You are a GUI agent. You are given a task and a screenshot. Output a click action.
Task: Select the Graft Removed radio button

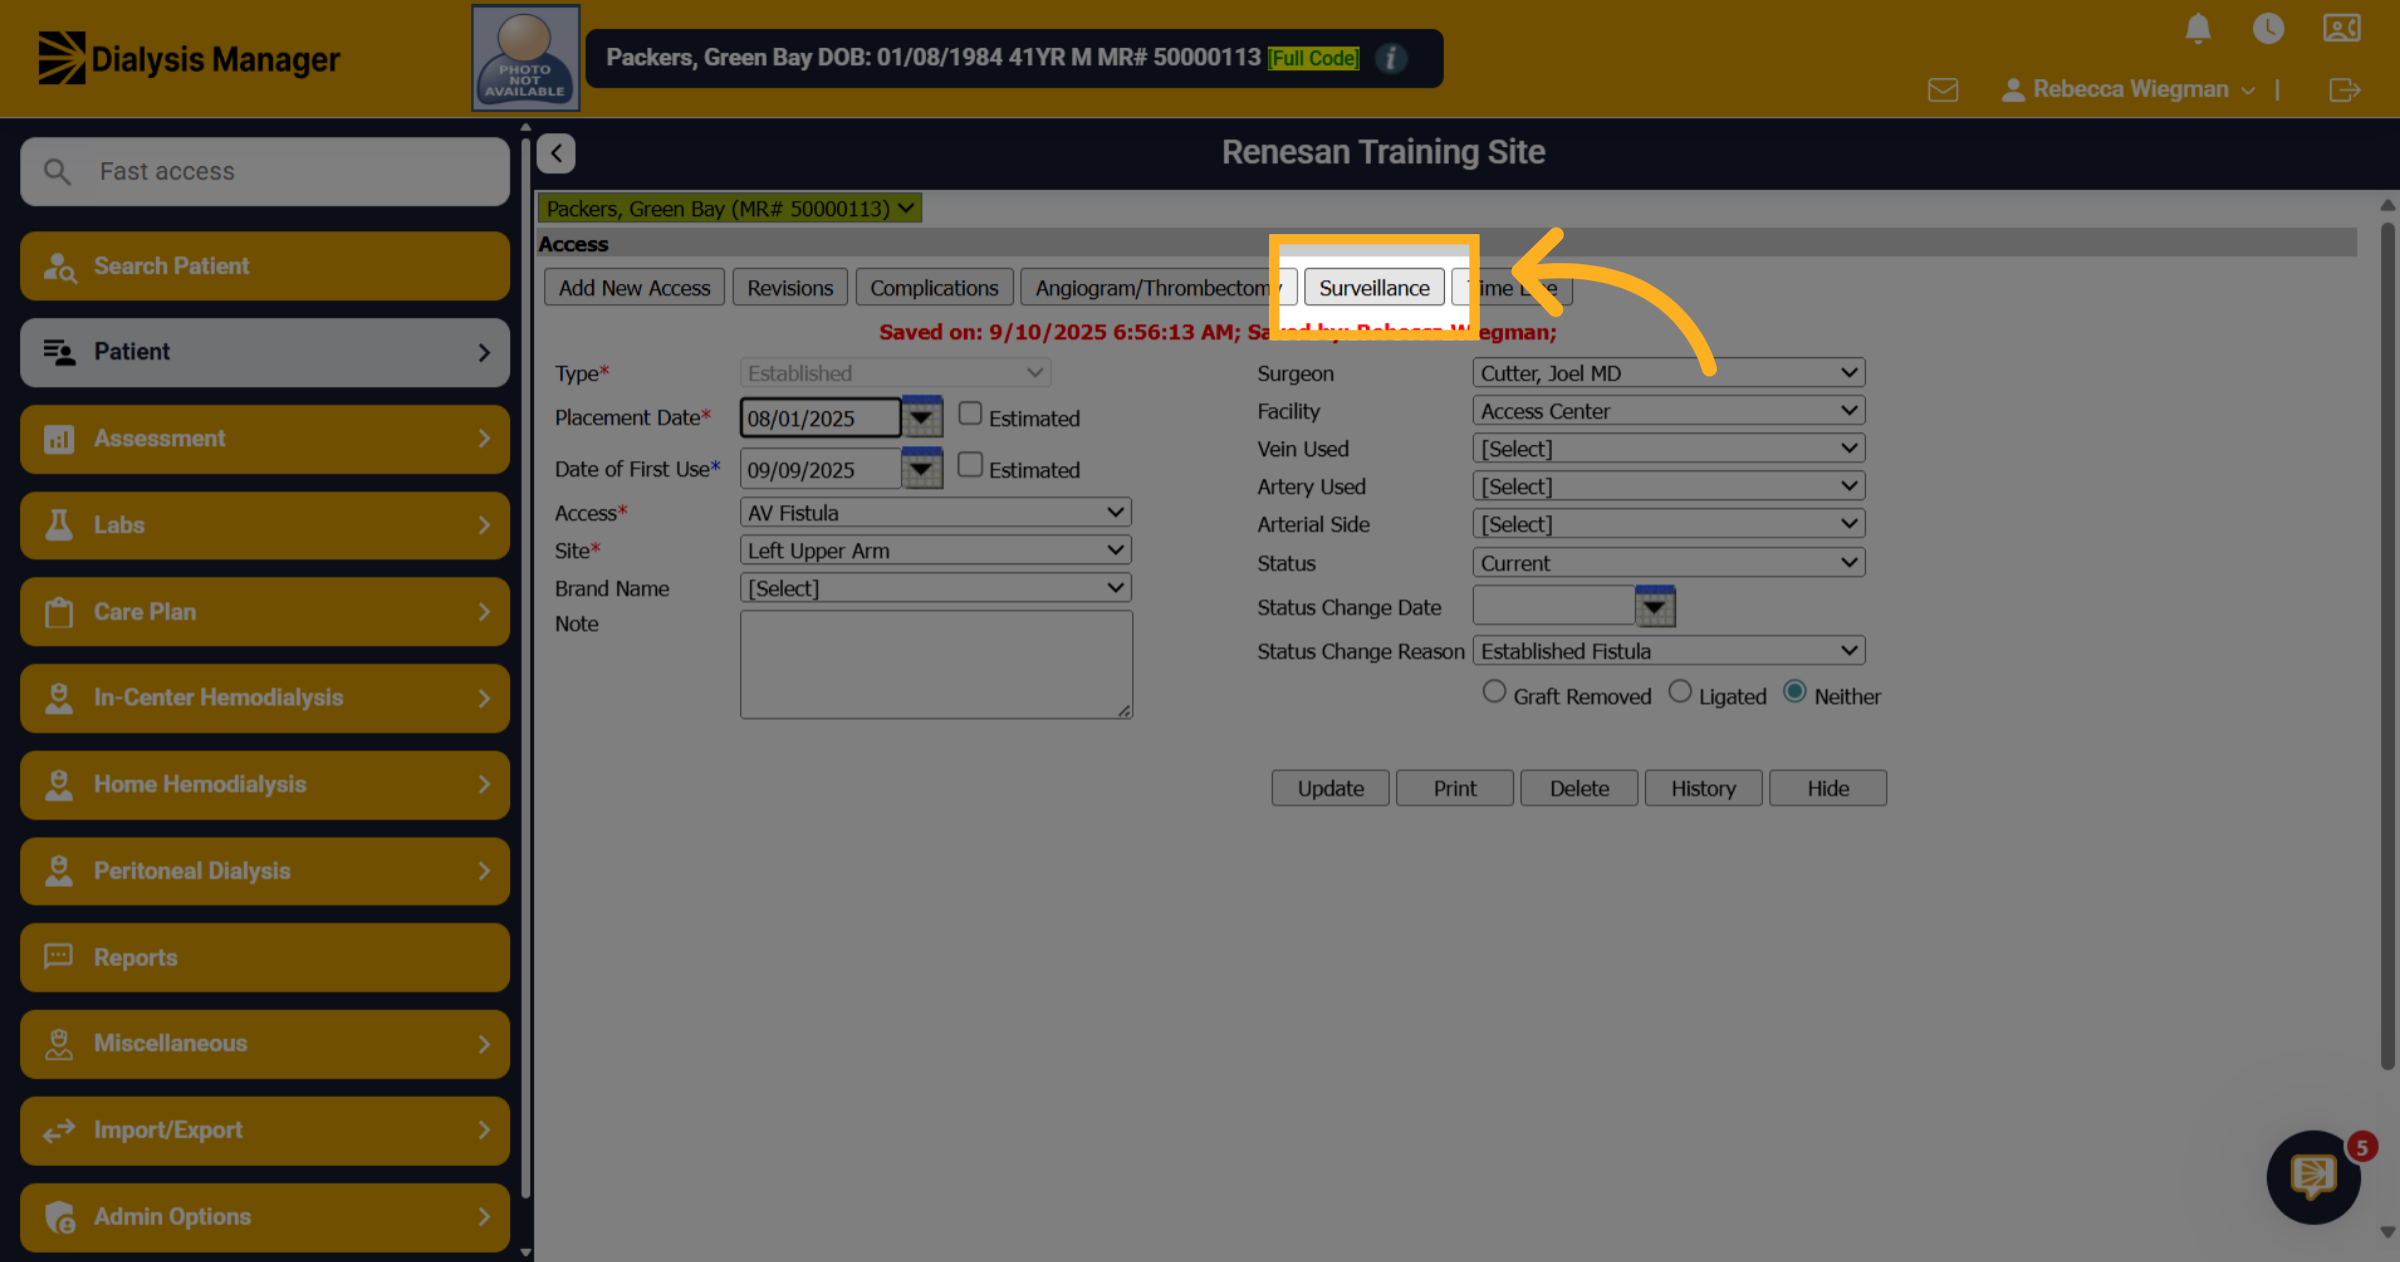click(x=1494, y=692)
